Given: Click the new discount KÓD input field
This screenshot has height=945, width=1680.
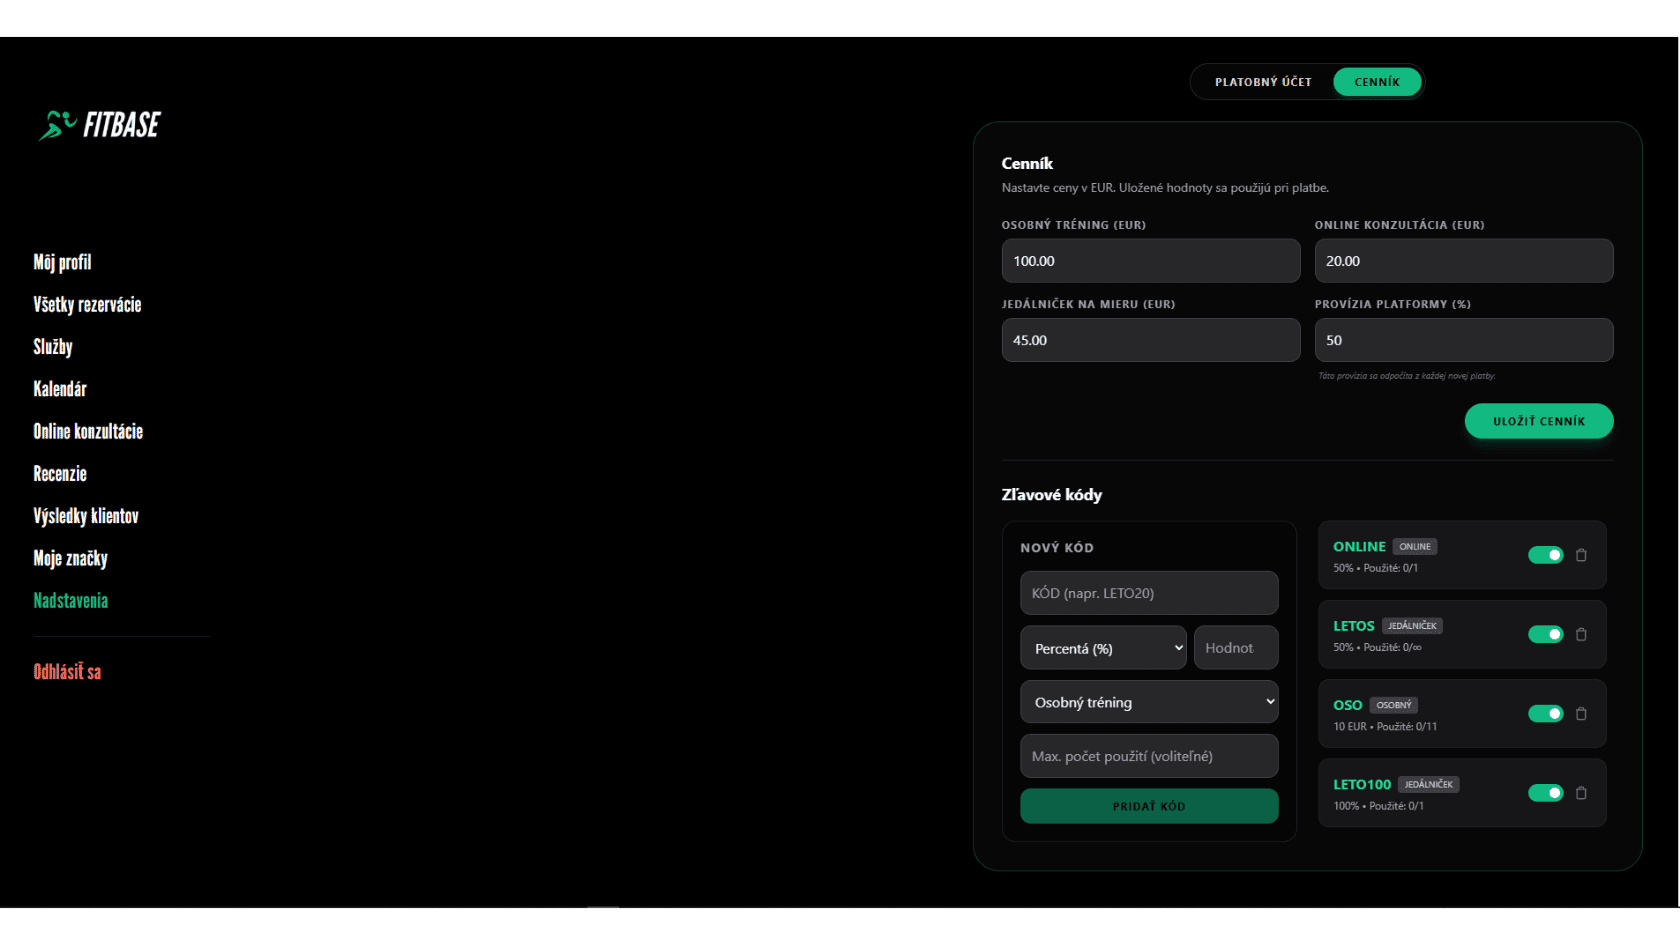Looking at the screenshot, I should pyautogui.click(x=1149, y=593).
